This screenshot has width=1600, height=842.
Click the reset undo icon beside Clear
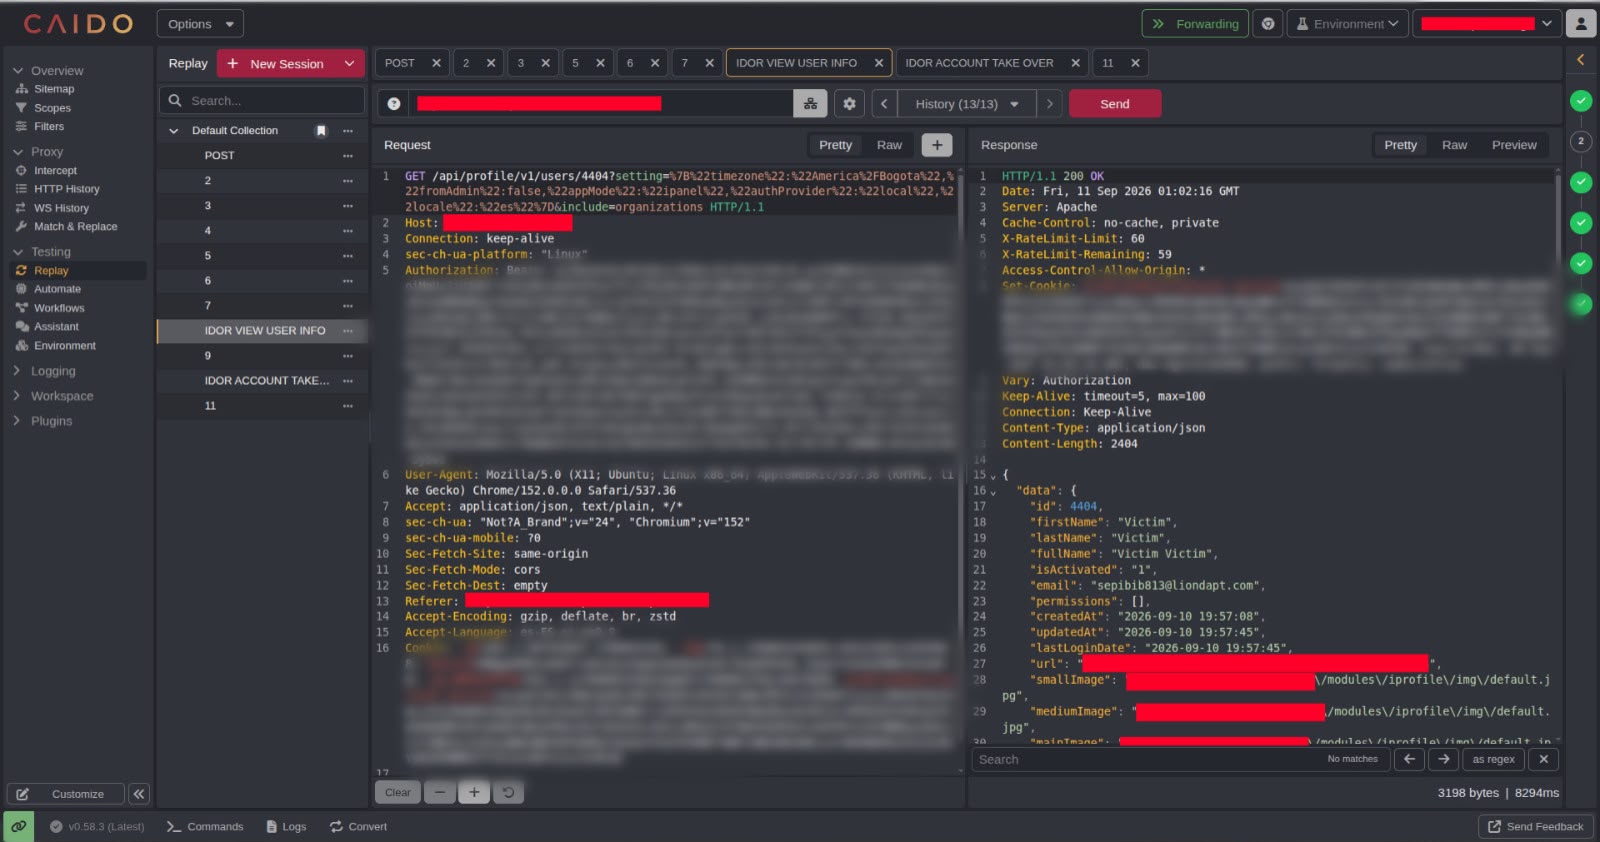coord(508,793)
